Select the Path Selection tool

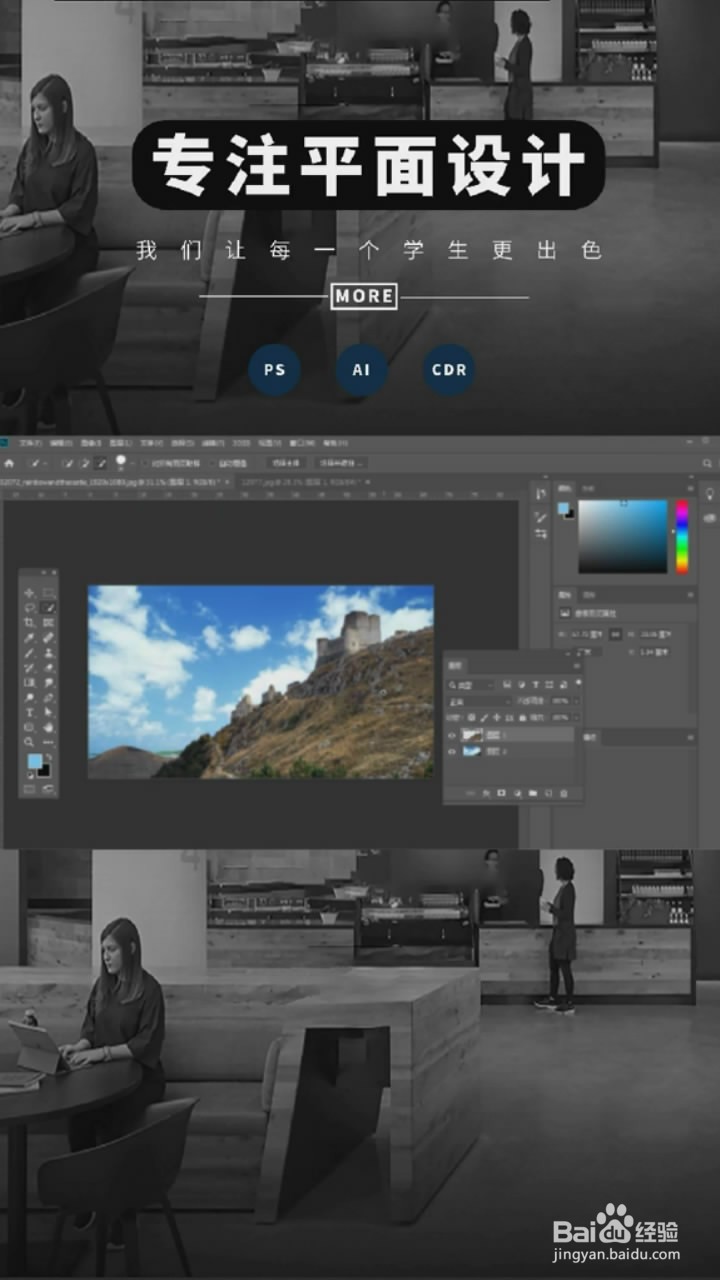click(49, 713)
